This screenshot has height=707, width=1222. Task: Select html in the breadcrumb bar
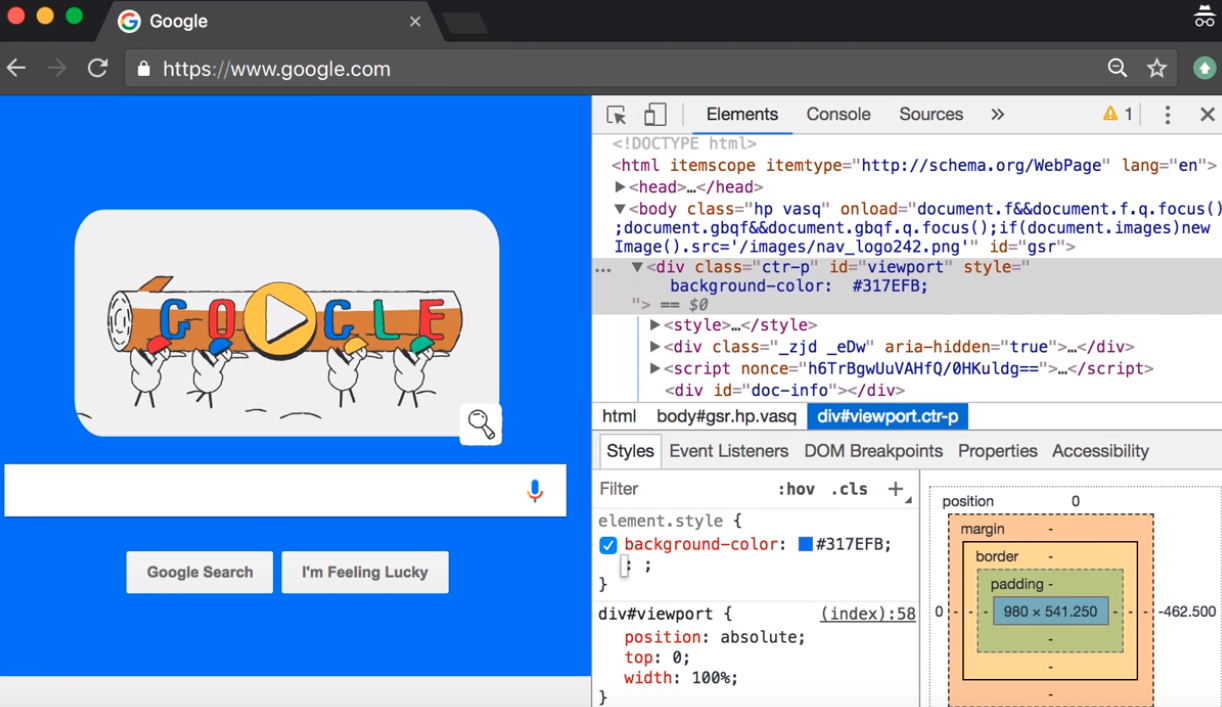click(x=619, y=416)
